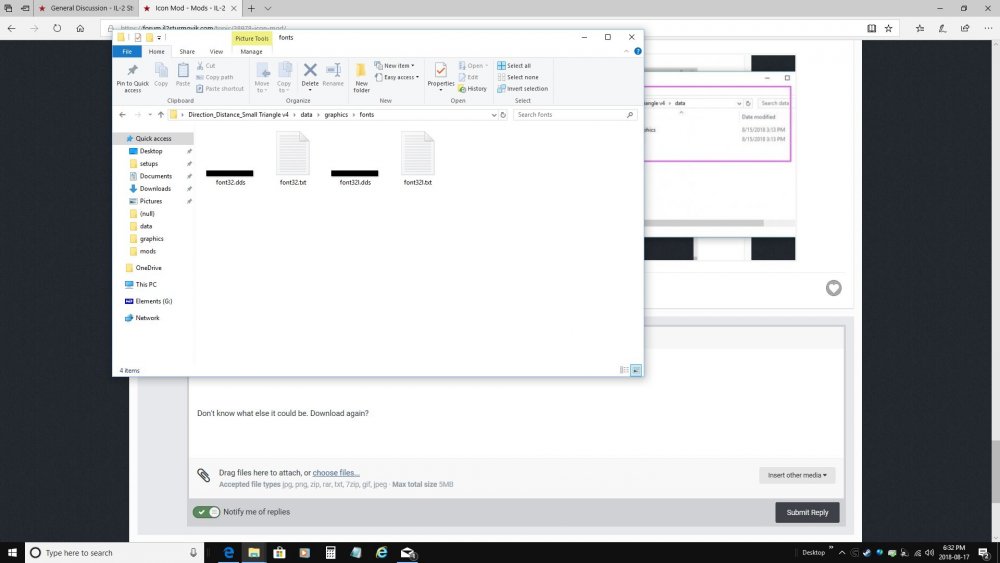The image size is (1000, 563).
Task: Click the Search fonts input field
Action: [570, 115]
